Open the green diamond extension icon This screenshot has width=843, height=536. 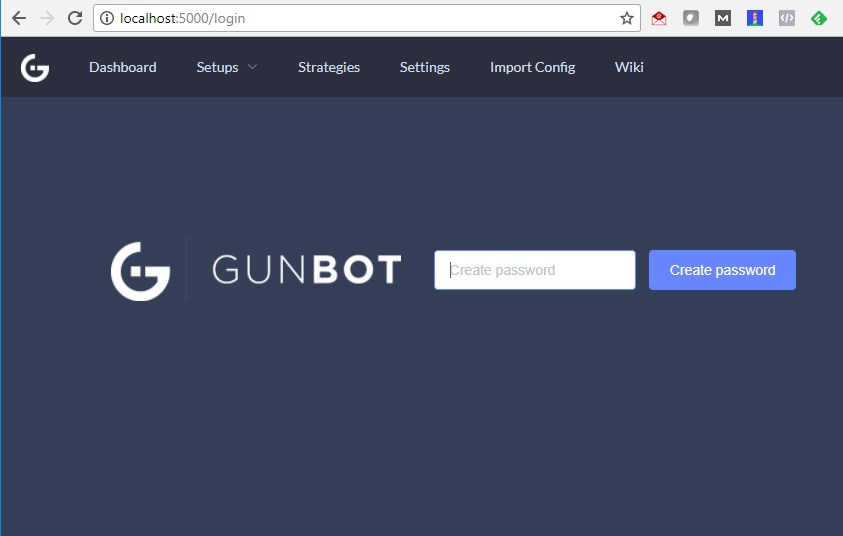(x=819, y=18)
